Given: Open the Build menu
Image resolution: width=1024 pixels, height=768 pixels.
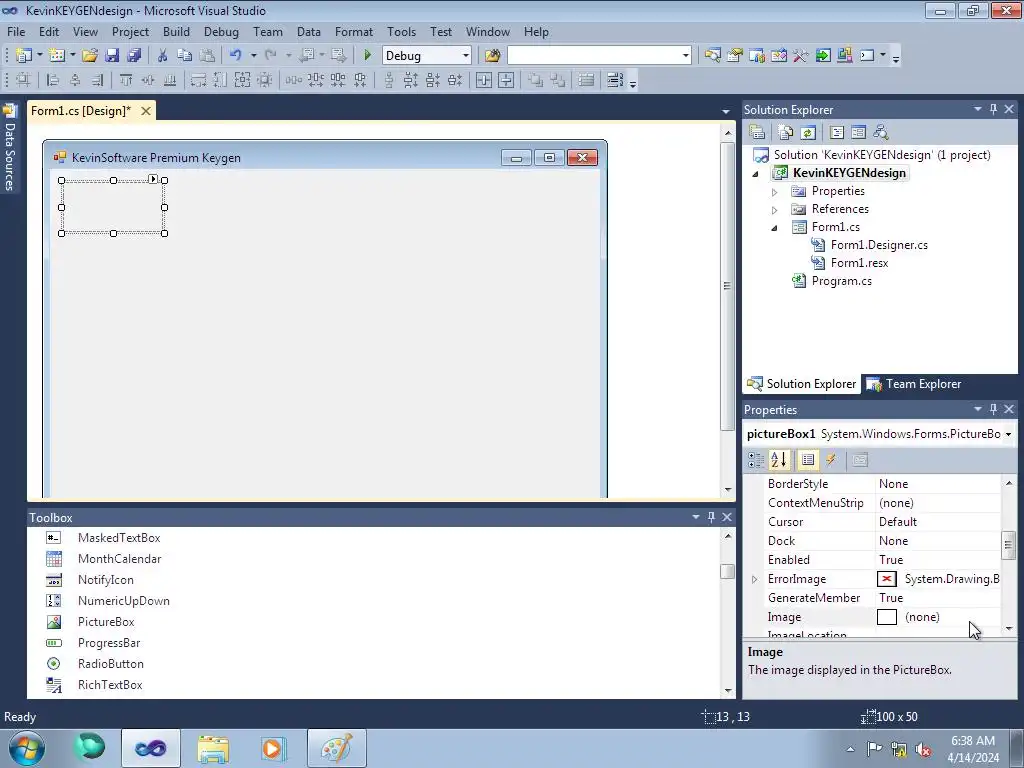Looking at the screenshot, I should point(176,31).
